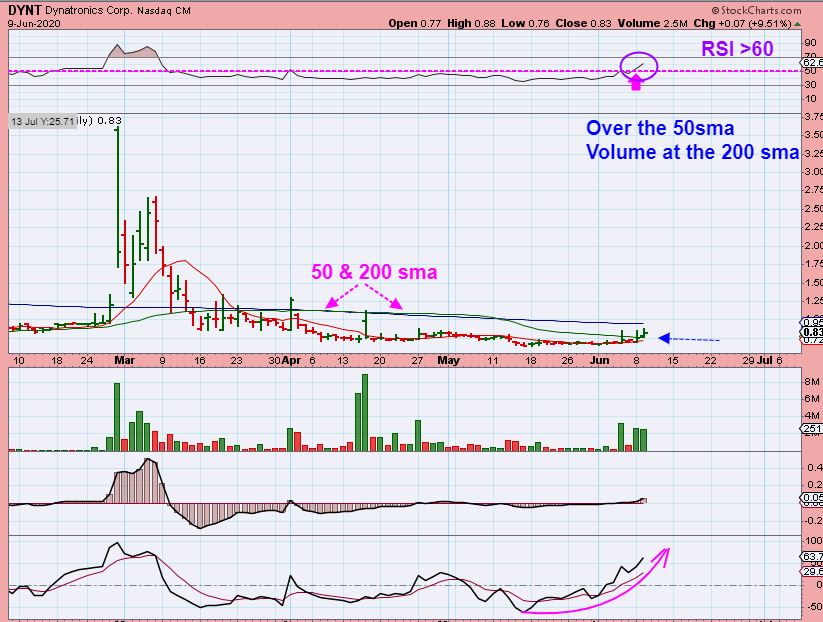This screenshot has height=622, width=823.
Task: Click the 4M volume axis label
Action: tap(811, 415)
